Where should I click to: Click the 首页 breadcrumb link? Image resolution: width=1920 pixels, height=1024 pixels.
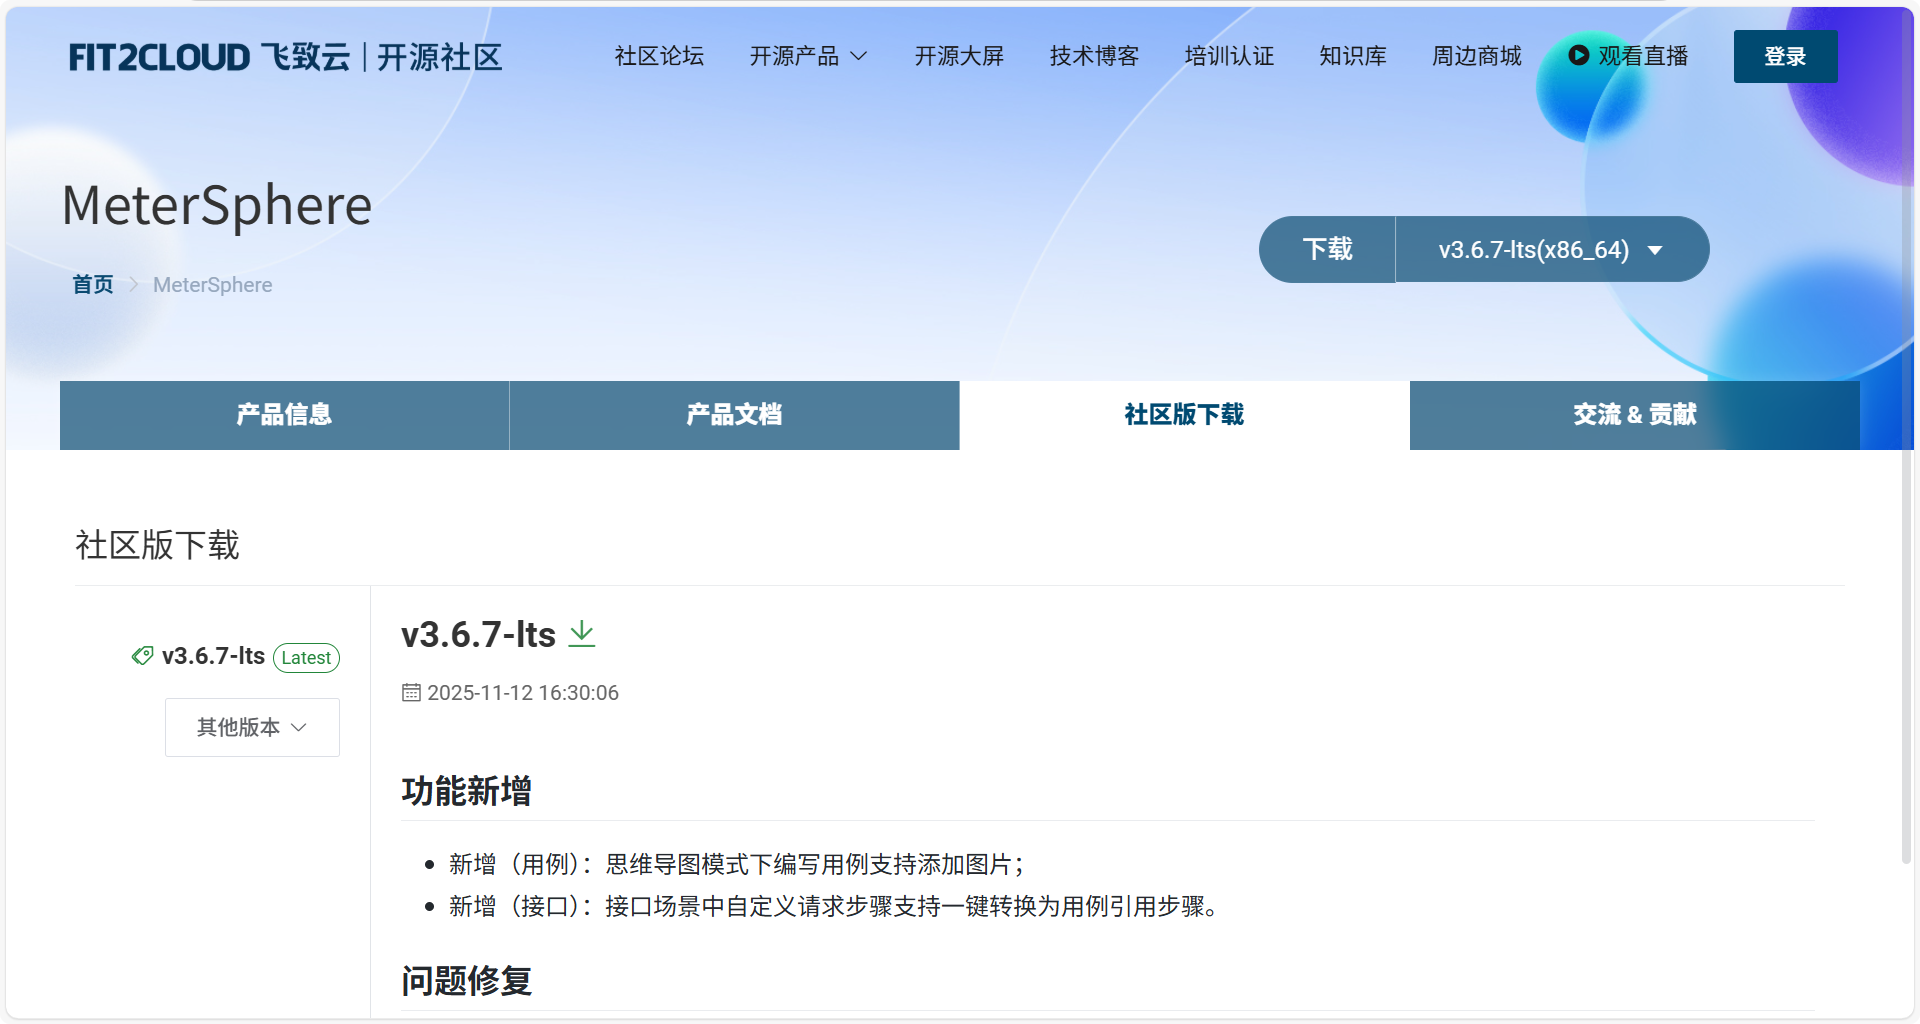click(93, 285)
